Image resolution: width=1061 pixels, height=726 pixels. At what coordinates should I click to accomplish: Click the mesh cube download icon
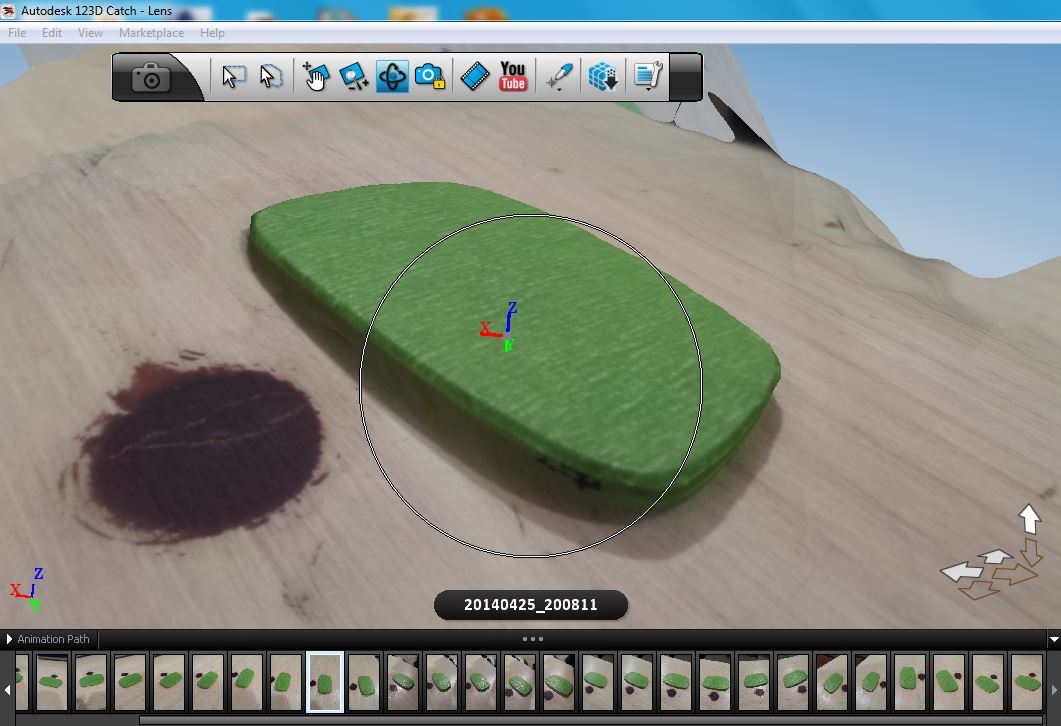tap(603, 76)
